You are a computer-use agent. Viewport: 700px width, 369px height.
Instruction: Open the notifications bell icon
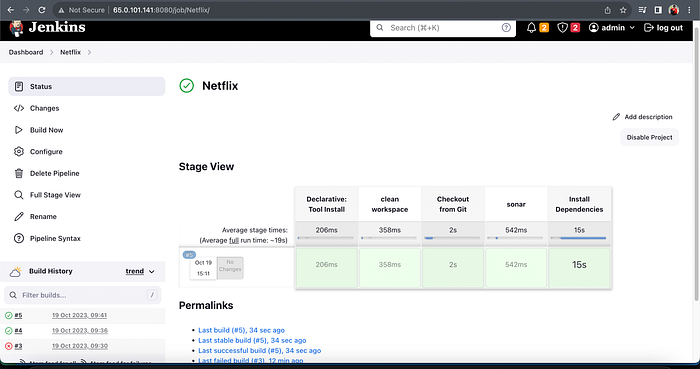coord(531,28)
